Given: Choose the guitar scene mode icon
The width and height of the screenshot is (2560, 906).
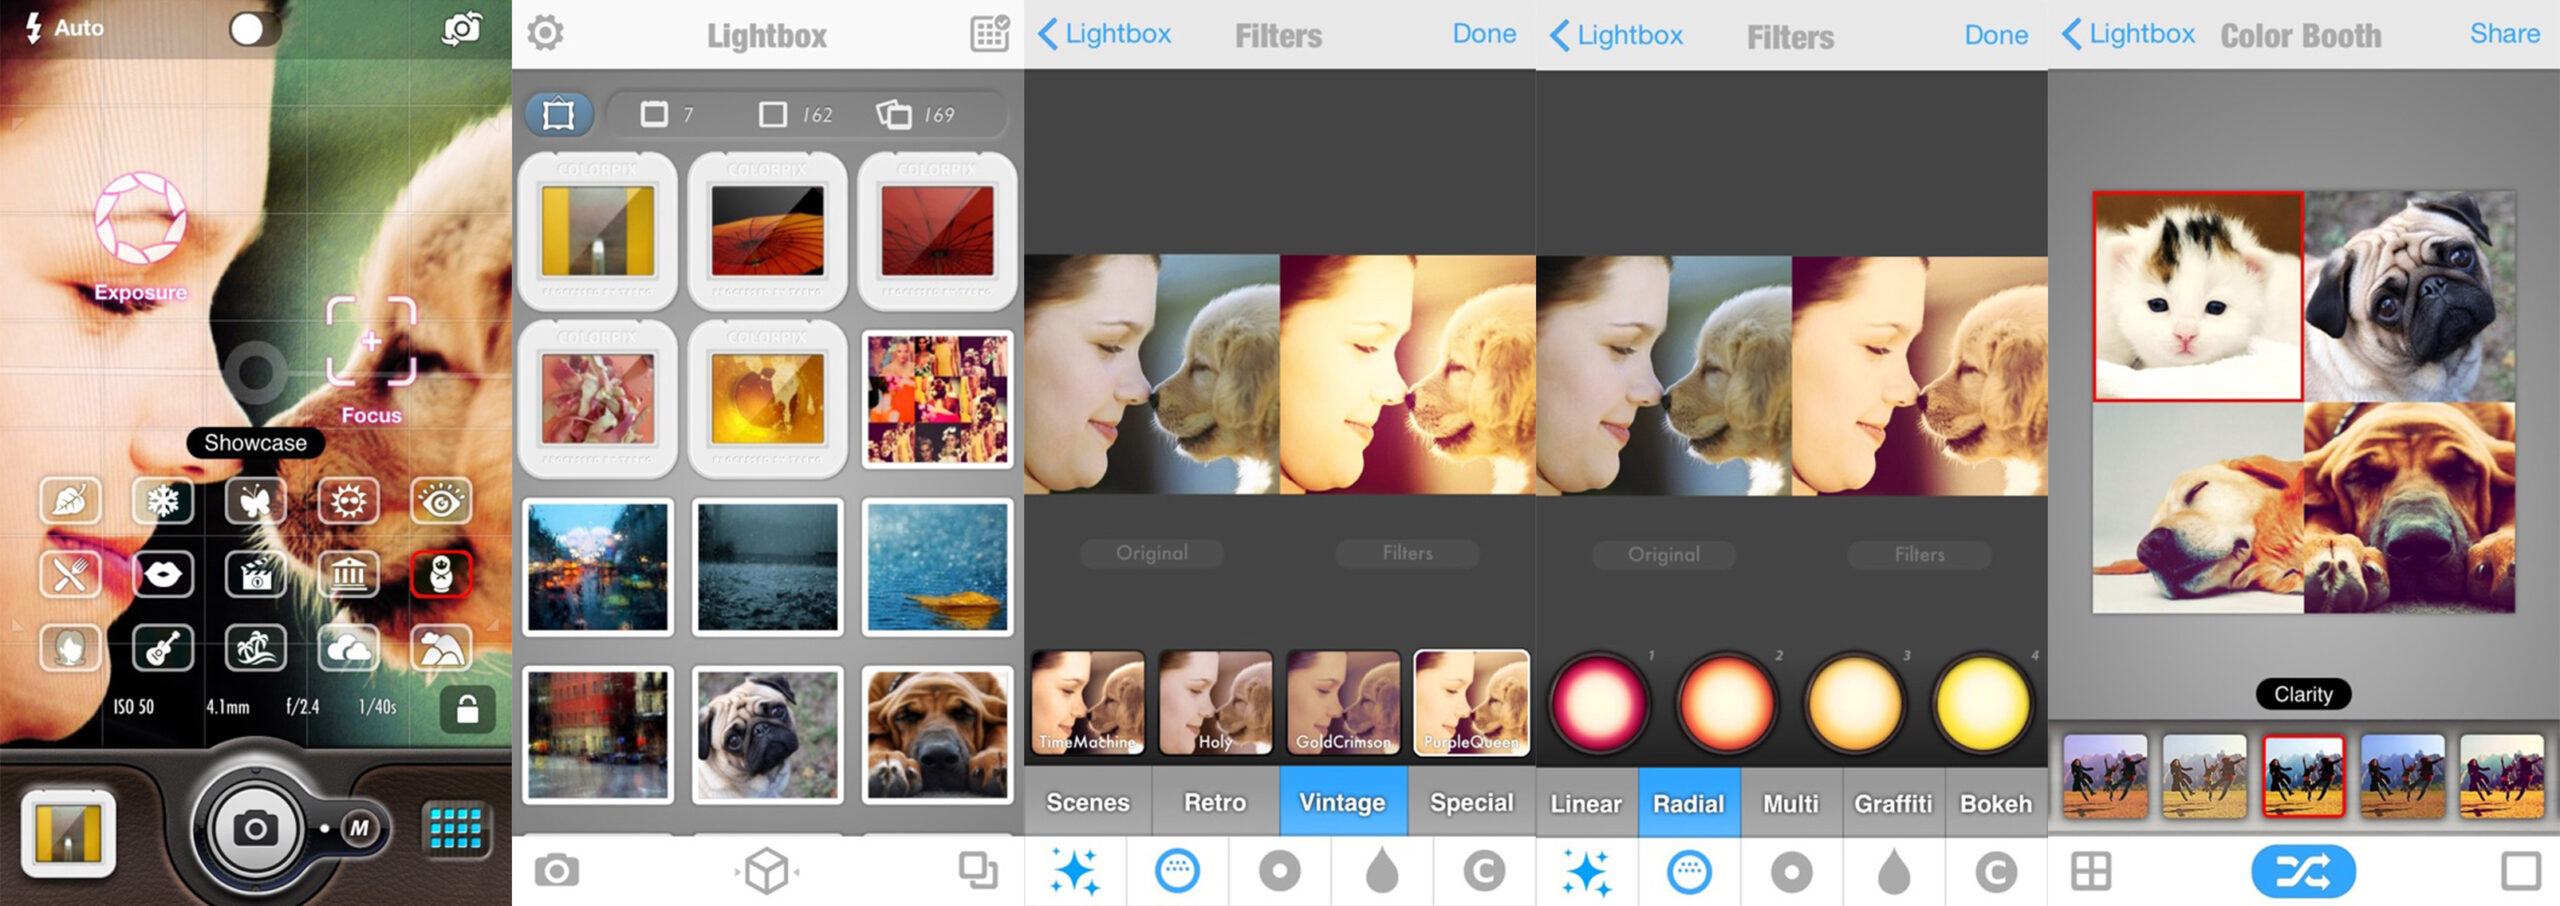Looking at the screenshot, I should coord(163,648).
